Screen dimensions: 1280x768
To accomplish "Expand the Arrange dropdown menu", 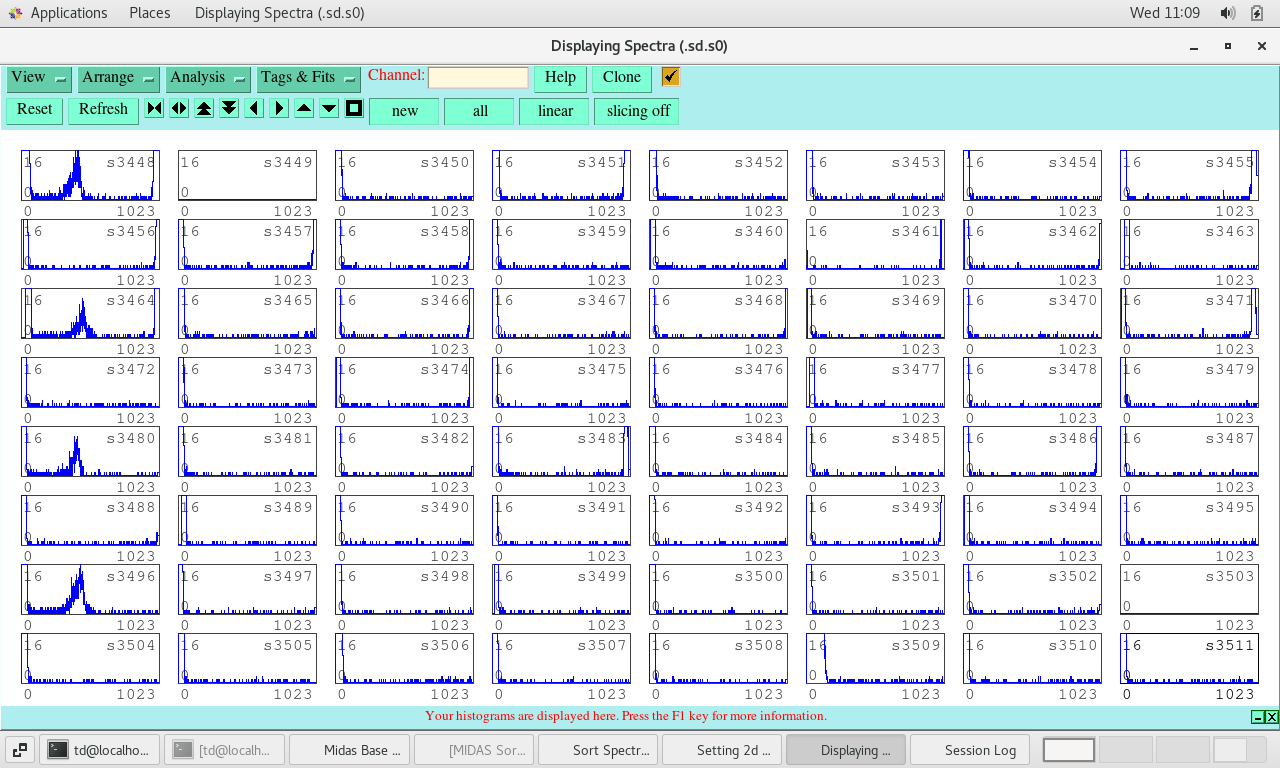I will (x=118, y=78).
